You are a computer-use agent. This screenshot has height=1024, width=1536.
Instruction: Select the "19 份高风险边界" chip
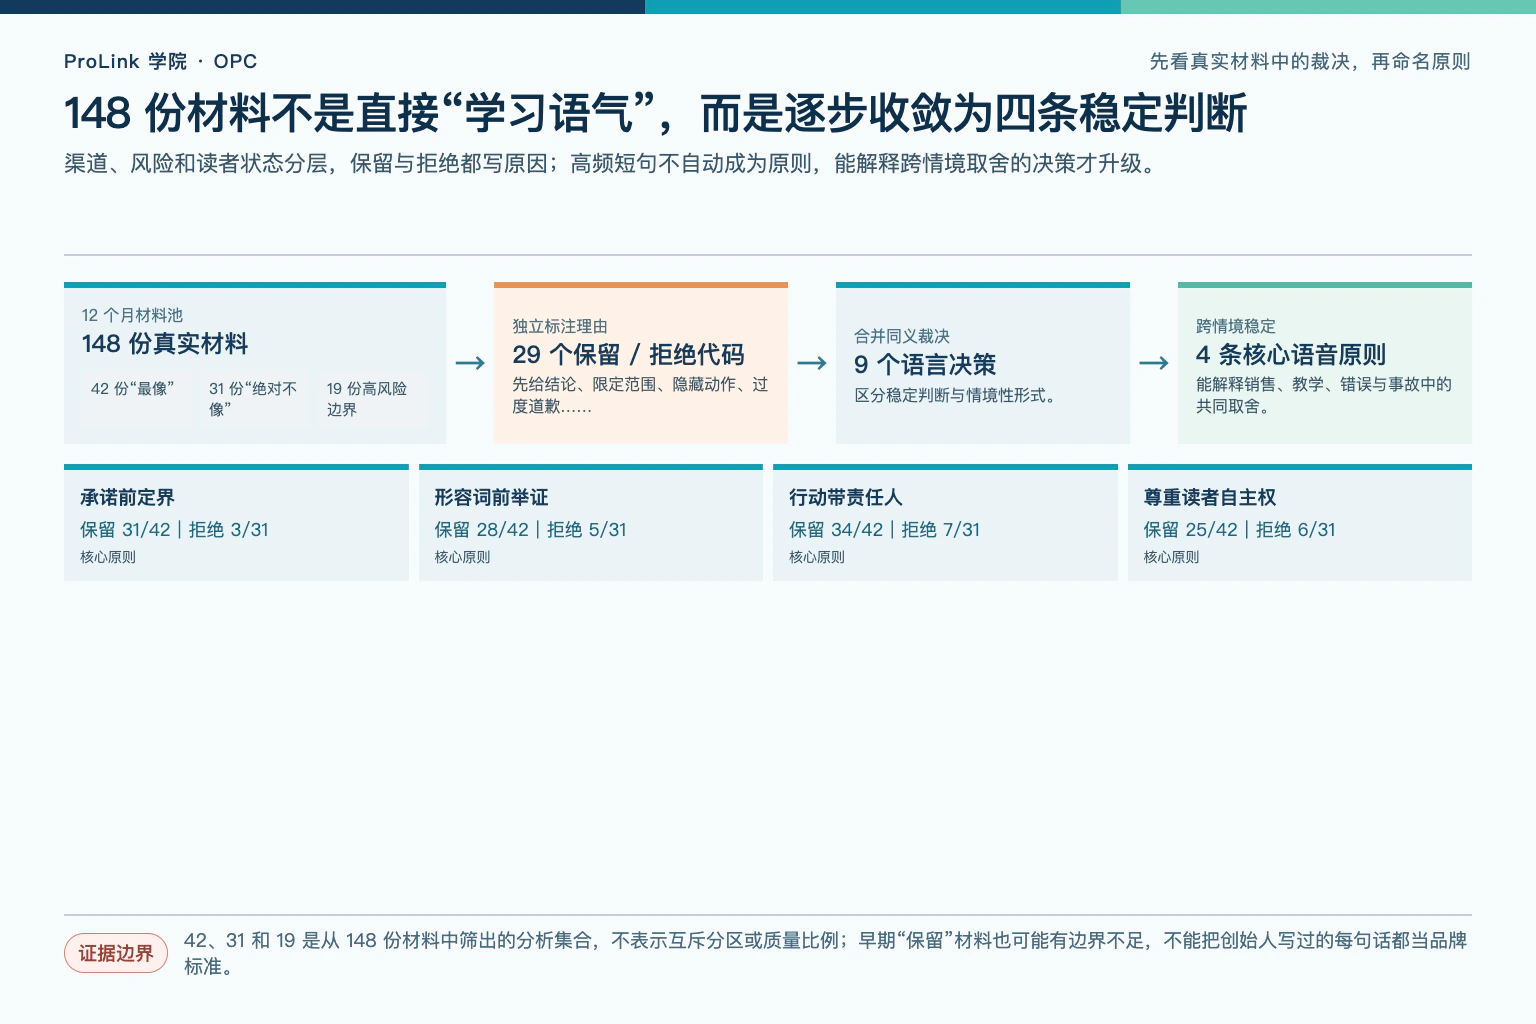(371, 399)
